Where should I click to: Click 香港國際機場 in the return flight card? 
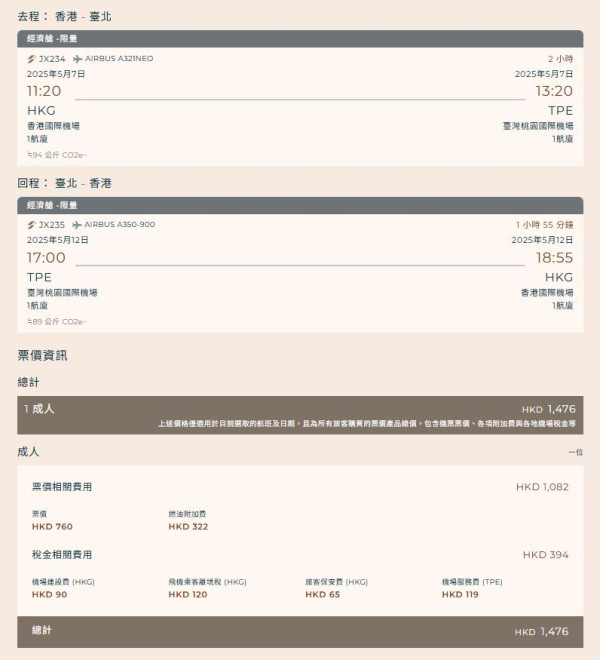click(547, 293)
